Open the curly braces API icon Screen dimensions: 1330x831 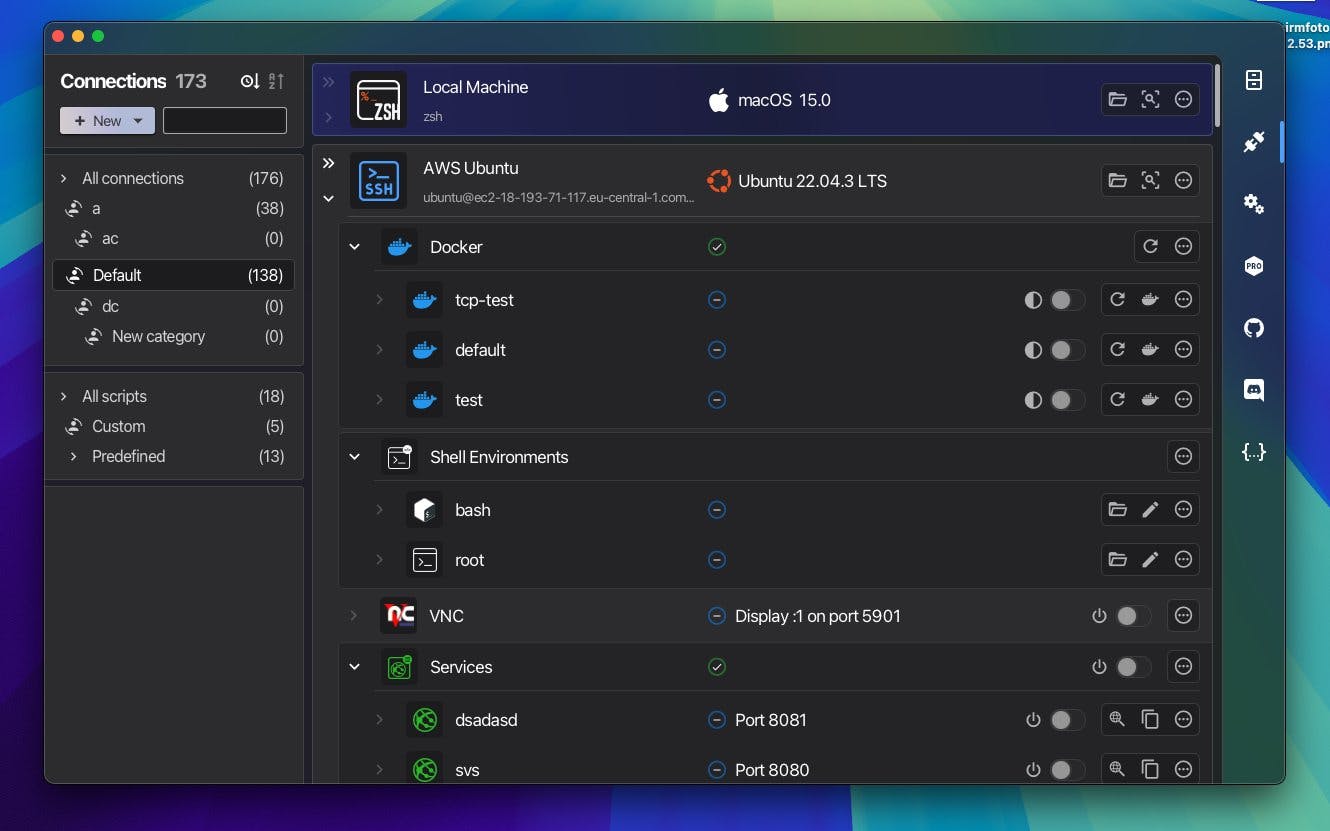point(1253,452)
